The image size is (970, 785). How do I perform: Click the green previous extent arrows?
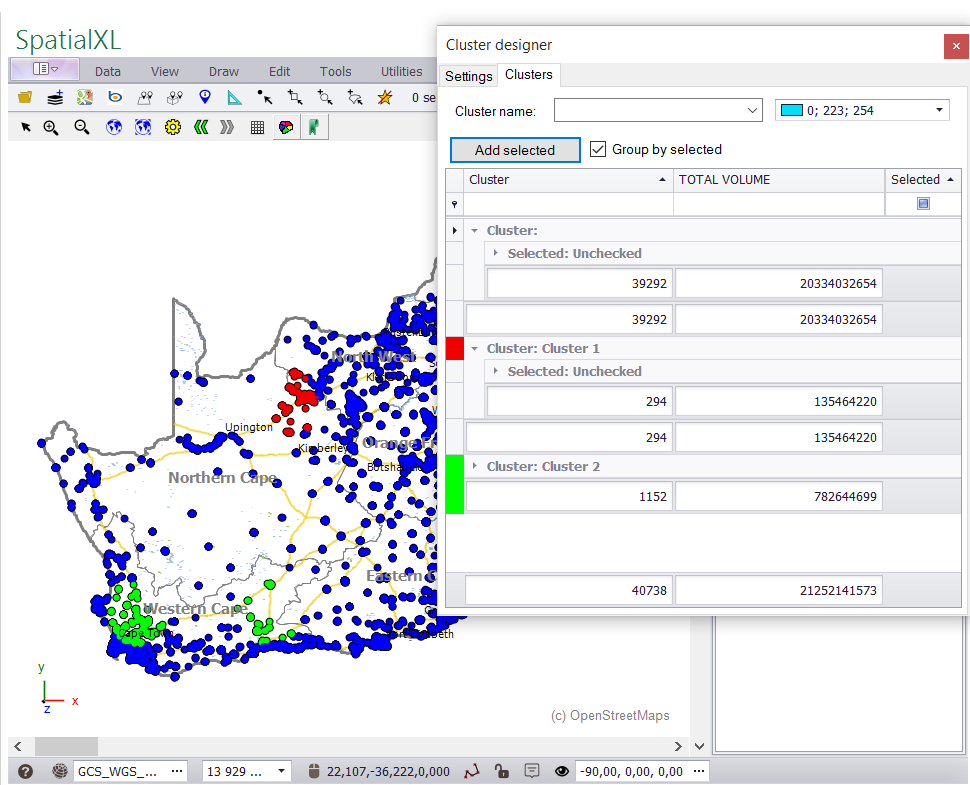click(200, 127)
